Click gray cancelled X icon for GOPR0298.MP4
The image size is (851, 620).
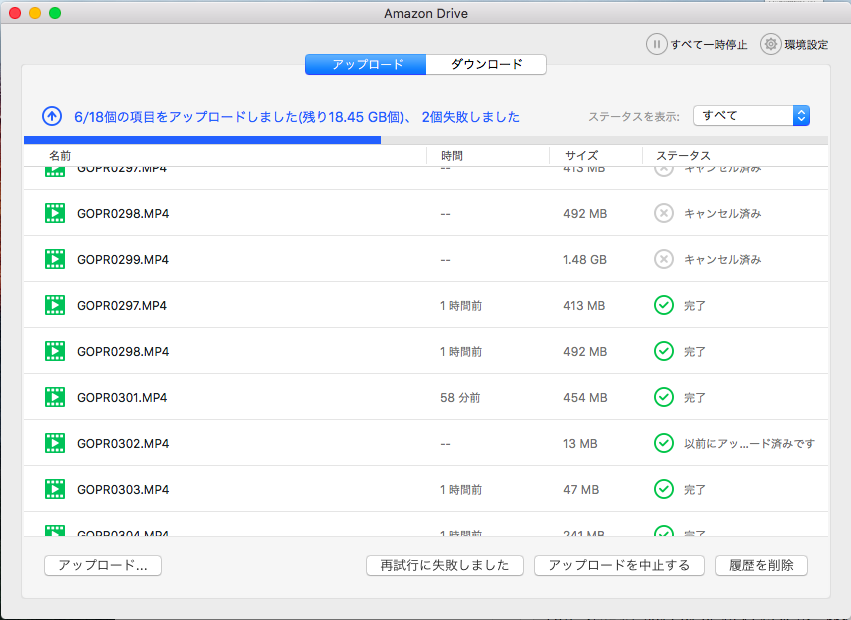pyautogui.click(x=663, y=213)
